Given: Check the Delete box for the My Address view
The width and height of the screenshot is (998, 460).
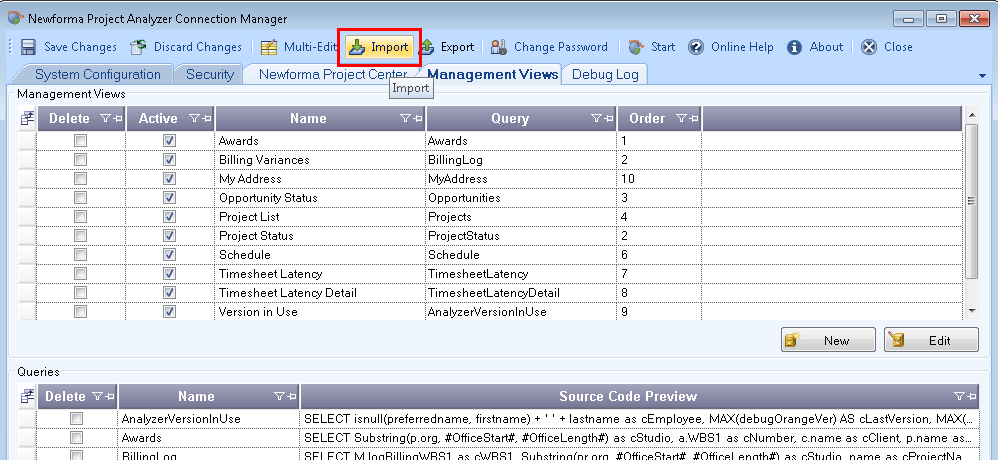Looking at the screenshot, I should [80, 179].
